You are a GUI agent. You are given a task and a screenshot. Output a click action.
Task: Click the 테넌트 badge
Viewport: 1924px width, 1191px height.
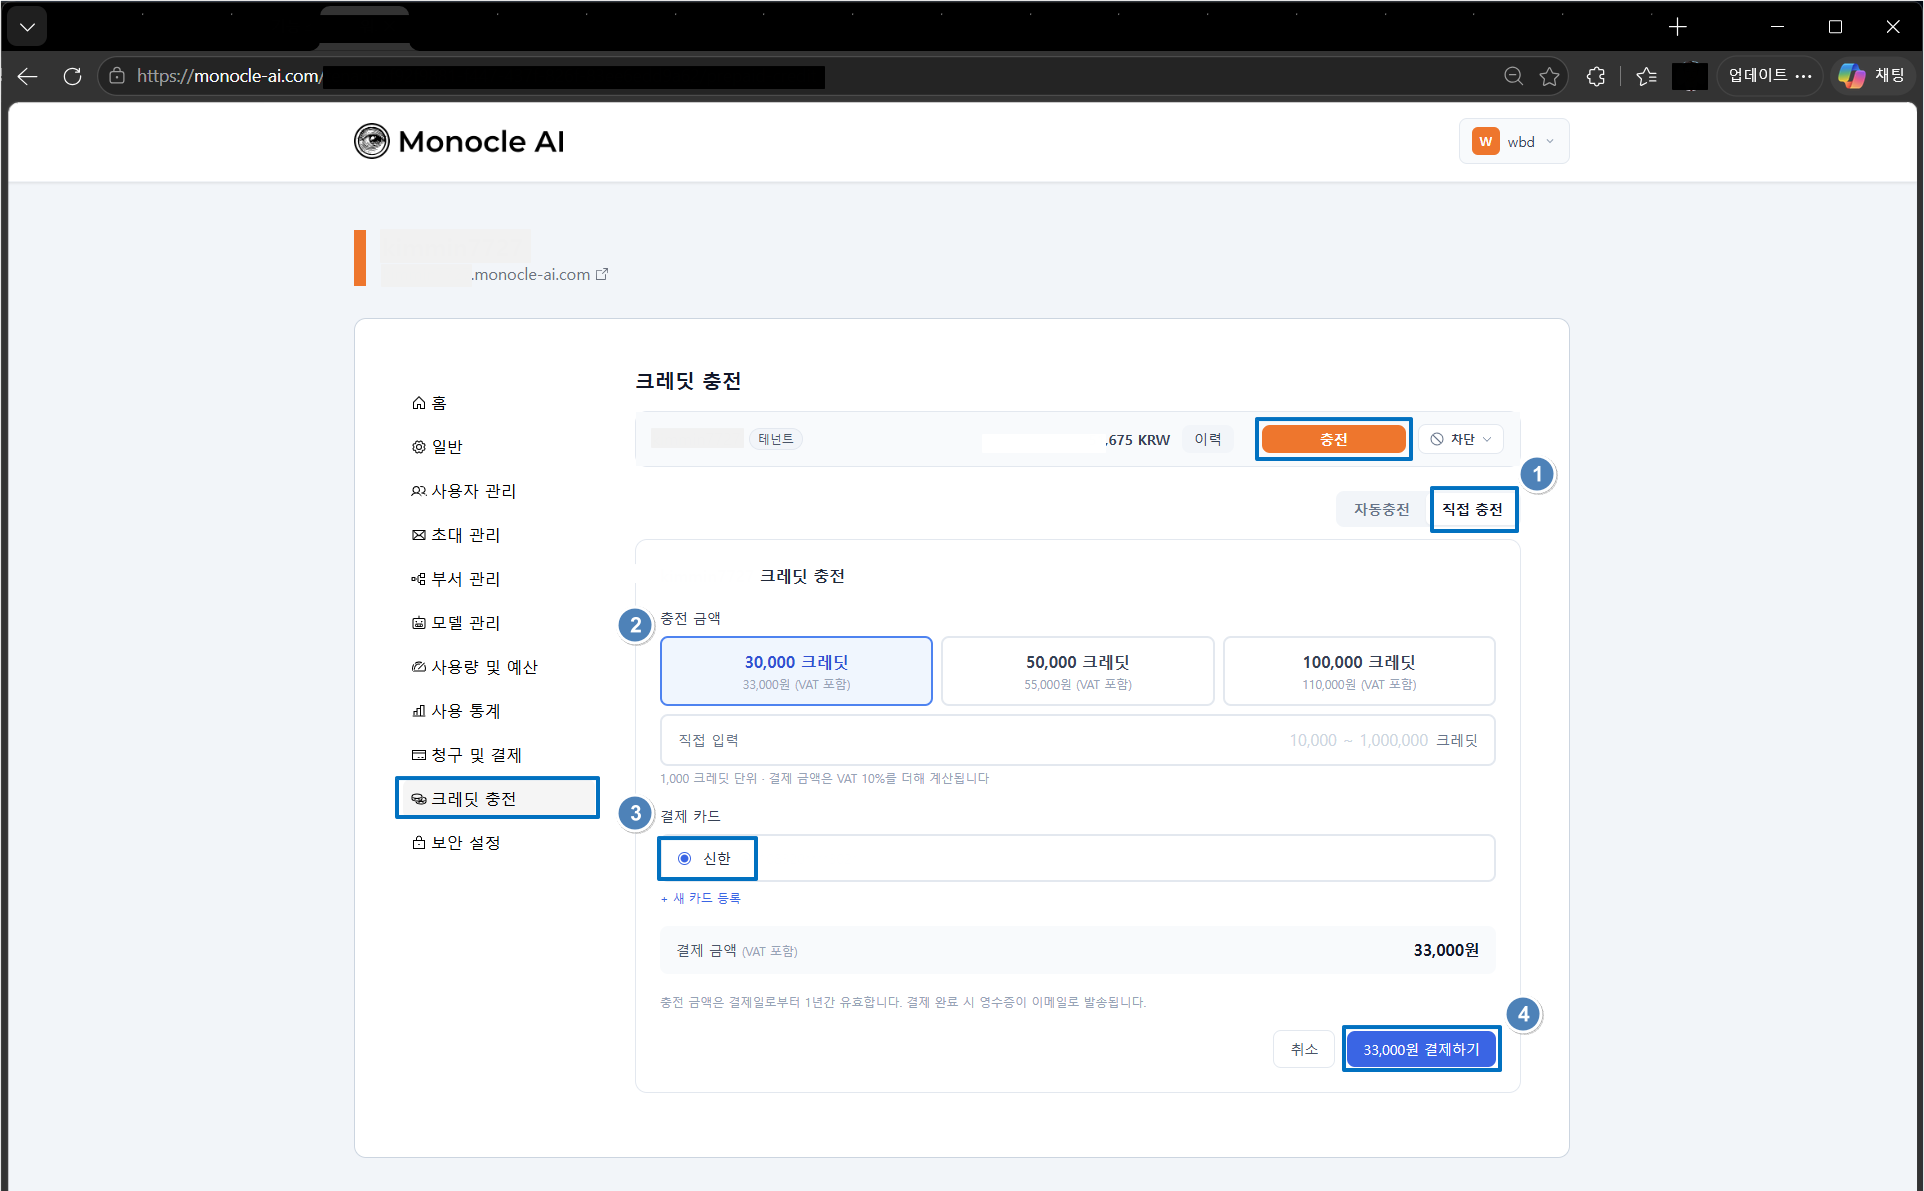coord(775,439)
